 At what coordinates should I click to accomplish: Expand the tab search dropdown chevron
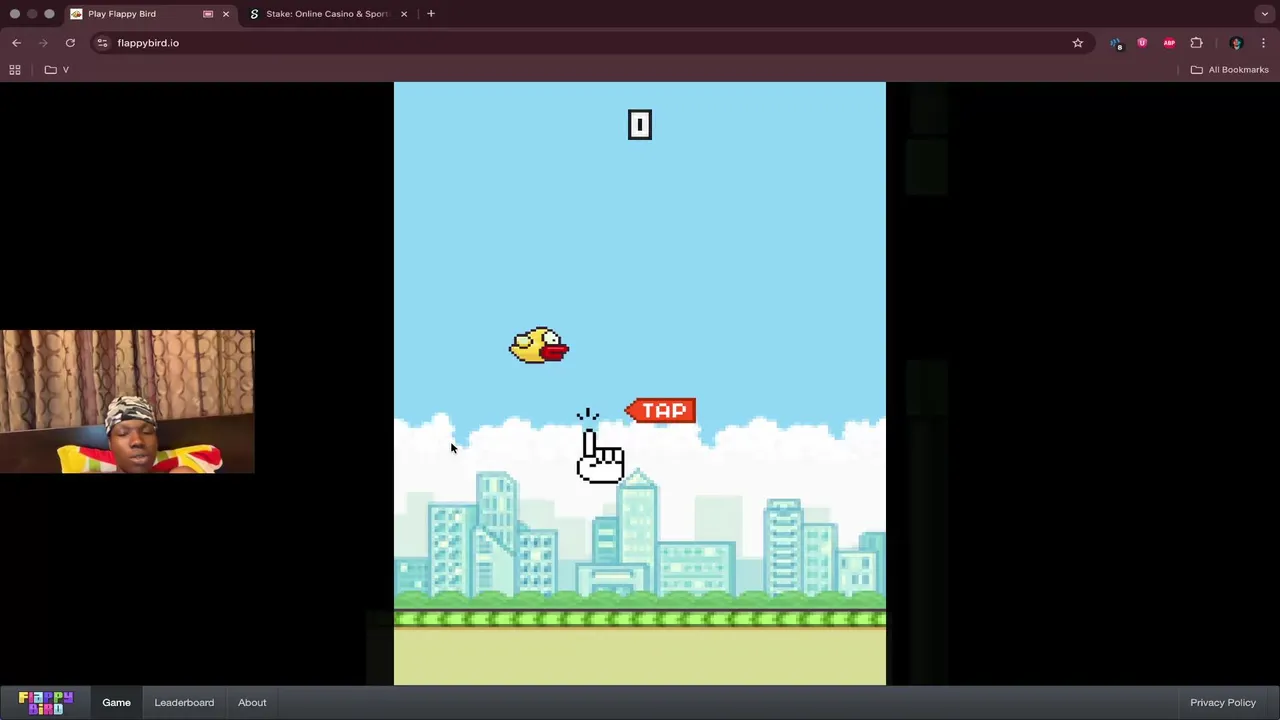click(x=1265, y=14)
